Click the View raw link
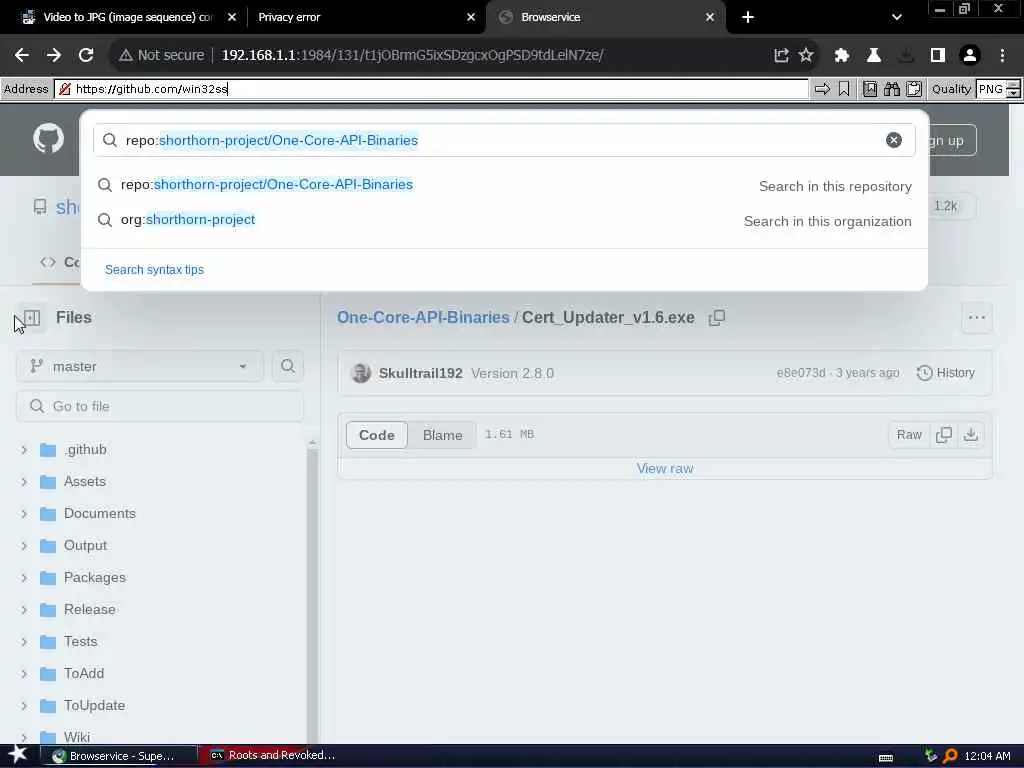 (665, 468)
